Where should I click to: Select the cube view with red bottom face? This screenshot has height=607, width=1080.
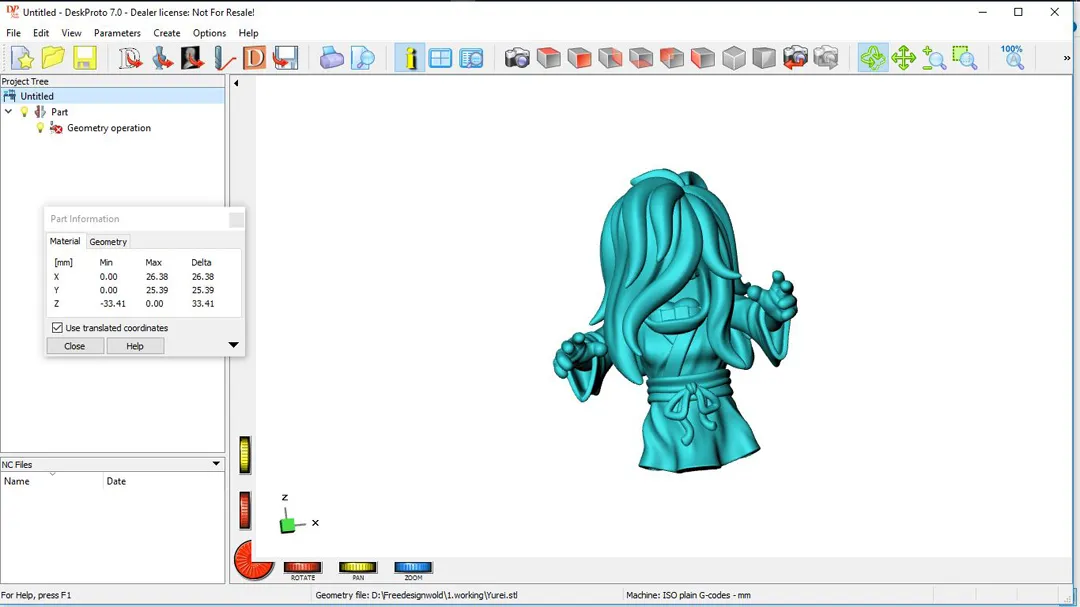tap(641, 58)
